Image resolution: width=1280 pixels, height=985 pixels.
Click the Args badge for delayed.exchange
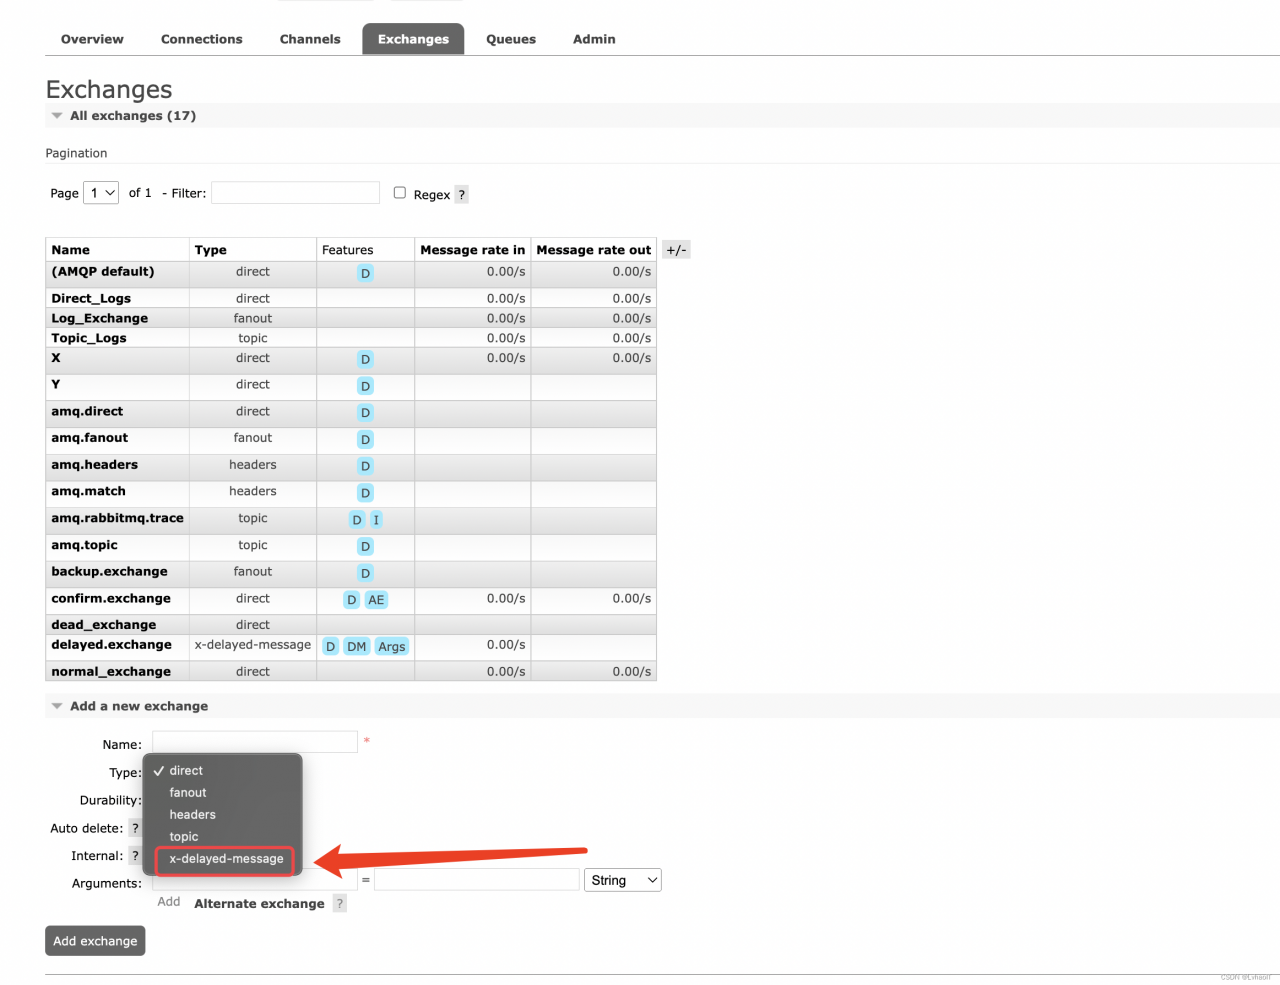(392, 647)
